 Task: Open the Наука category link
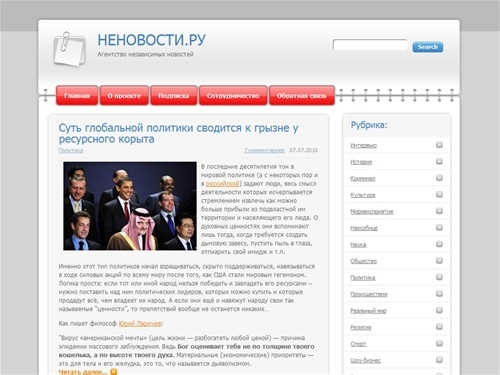click(x=358, y=245)
